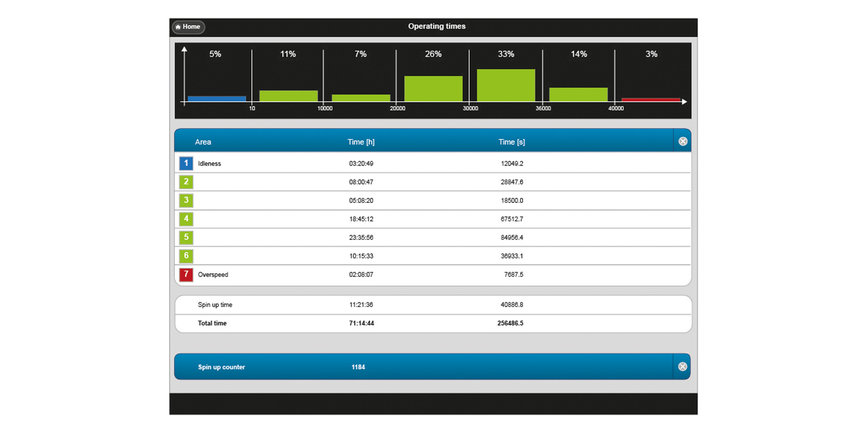Click the green 7% bar in chart
Image resolution: width=866 pixels, height=433 pixels.
(361, 98)
